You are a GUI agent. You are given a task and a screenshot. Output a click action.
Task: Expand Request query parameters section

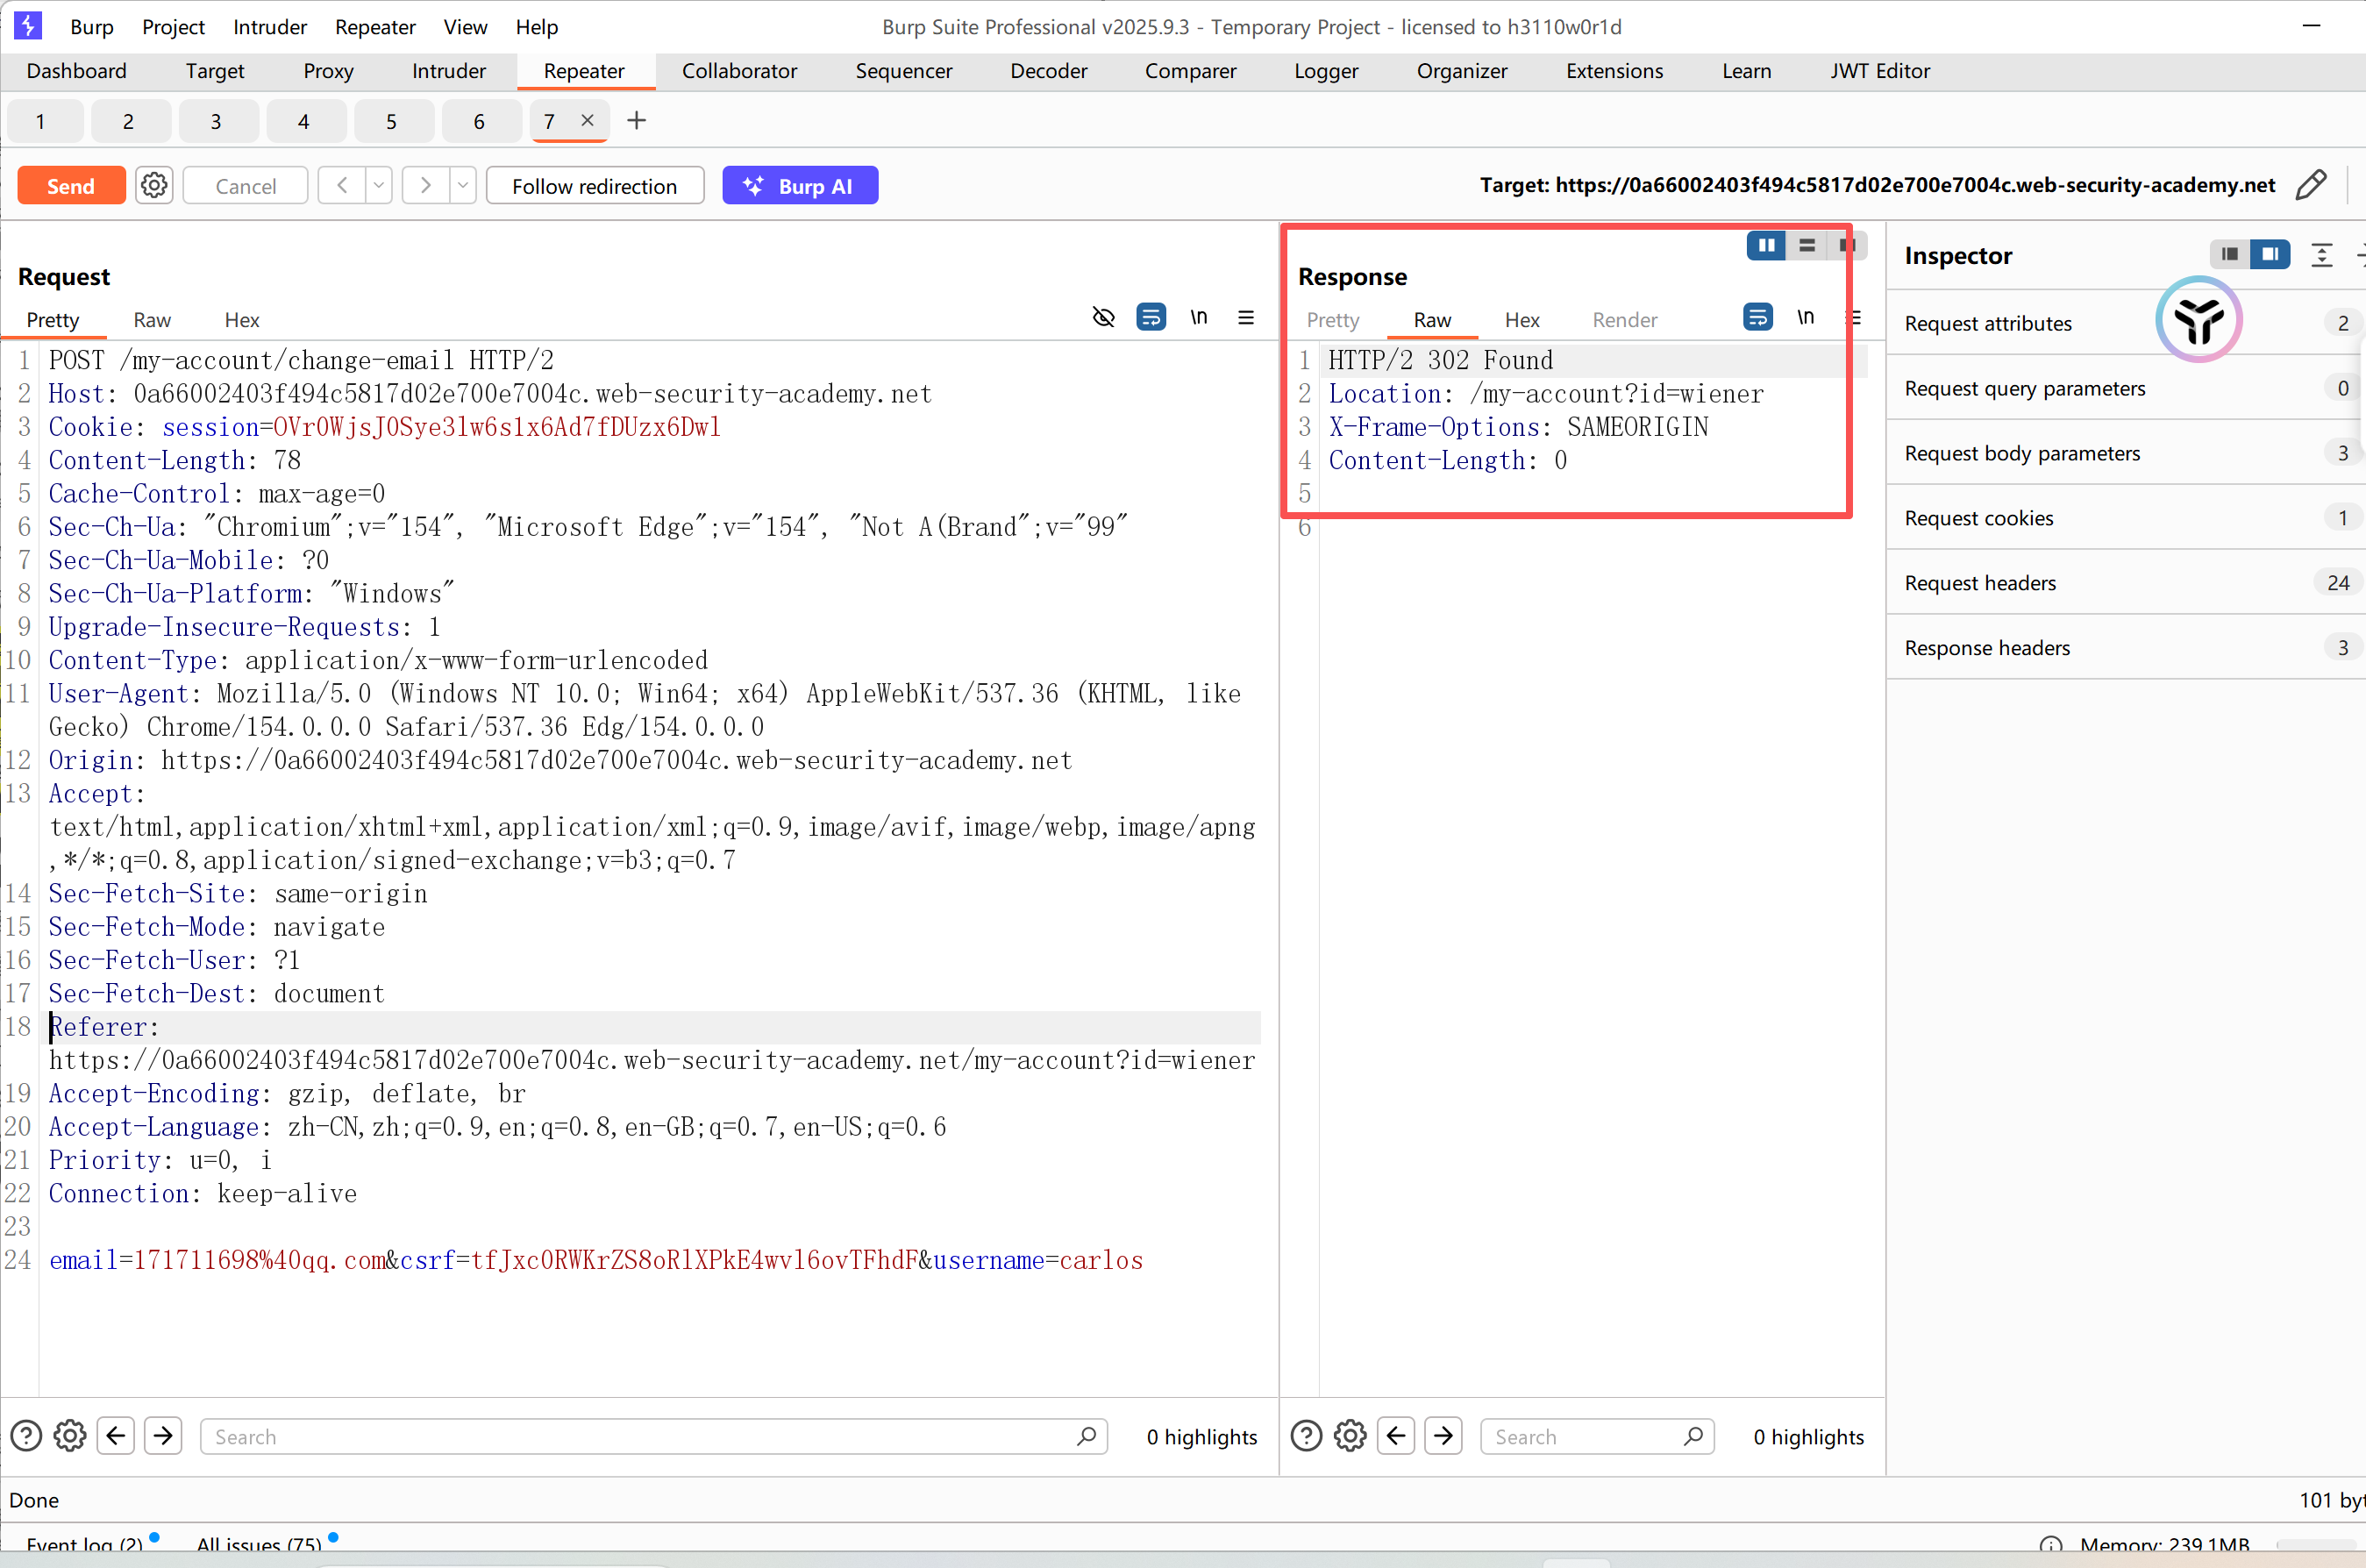[2125, 388]
